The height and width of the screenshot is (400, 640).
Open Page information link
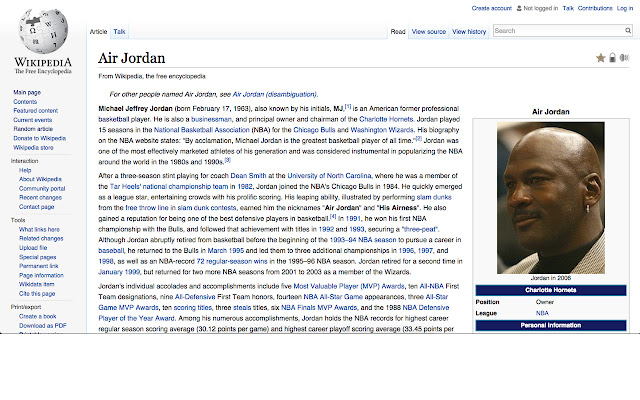pyautogui.click(x=41, y=276)
